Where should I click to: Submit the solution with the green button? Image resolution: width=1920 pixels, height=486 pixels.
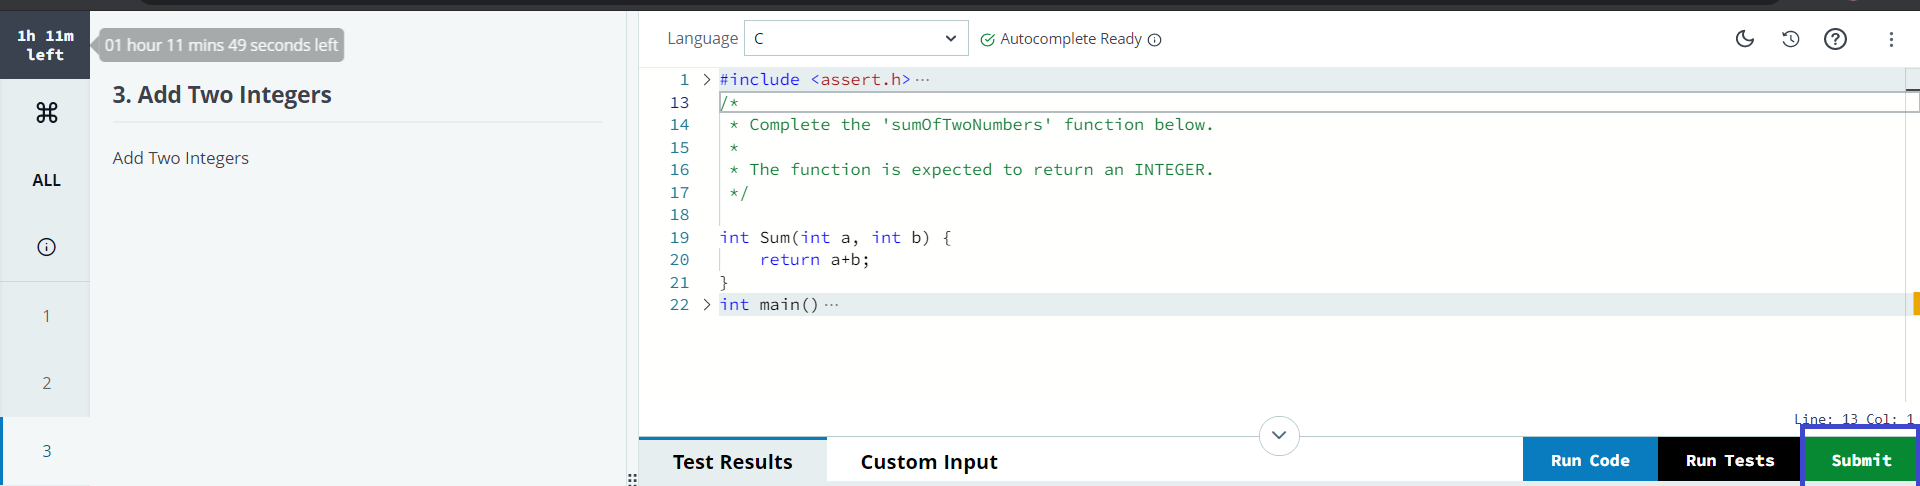1860,460
